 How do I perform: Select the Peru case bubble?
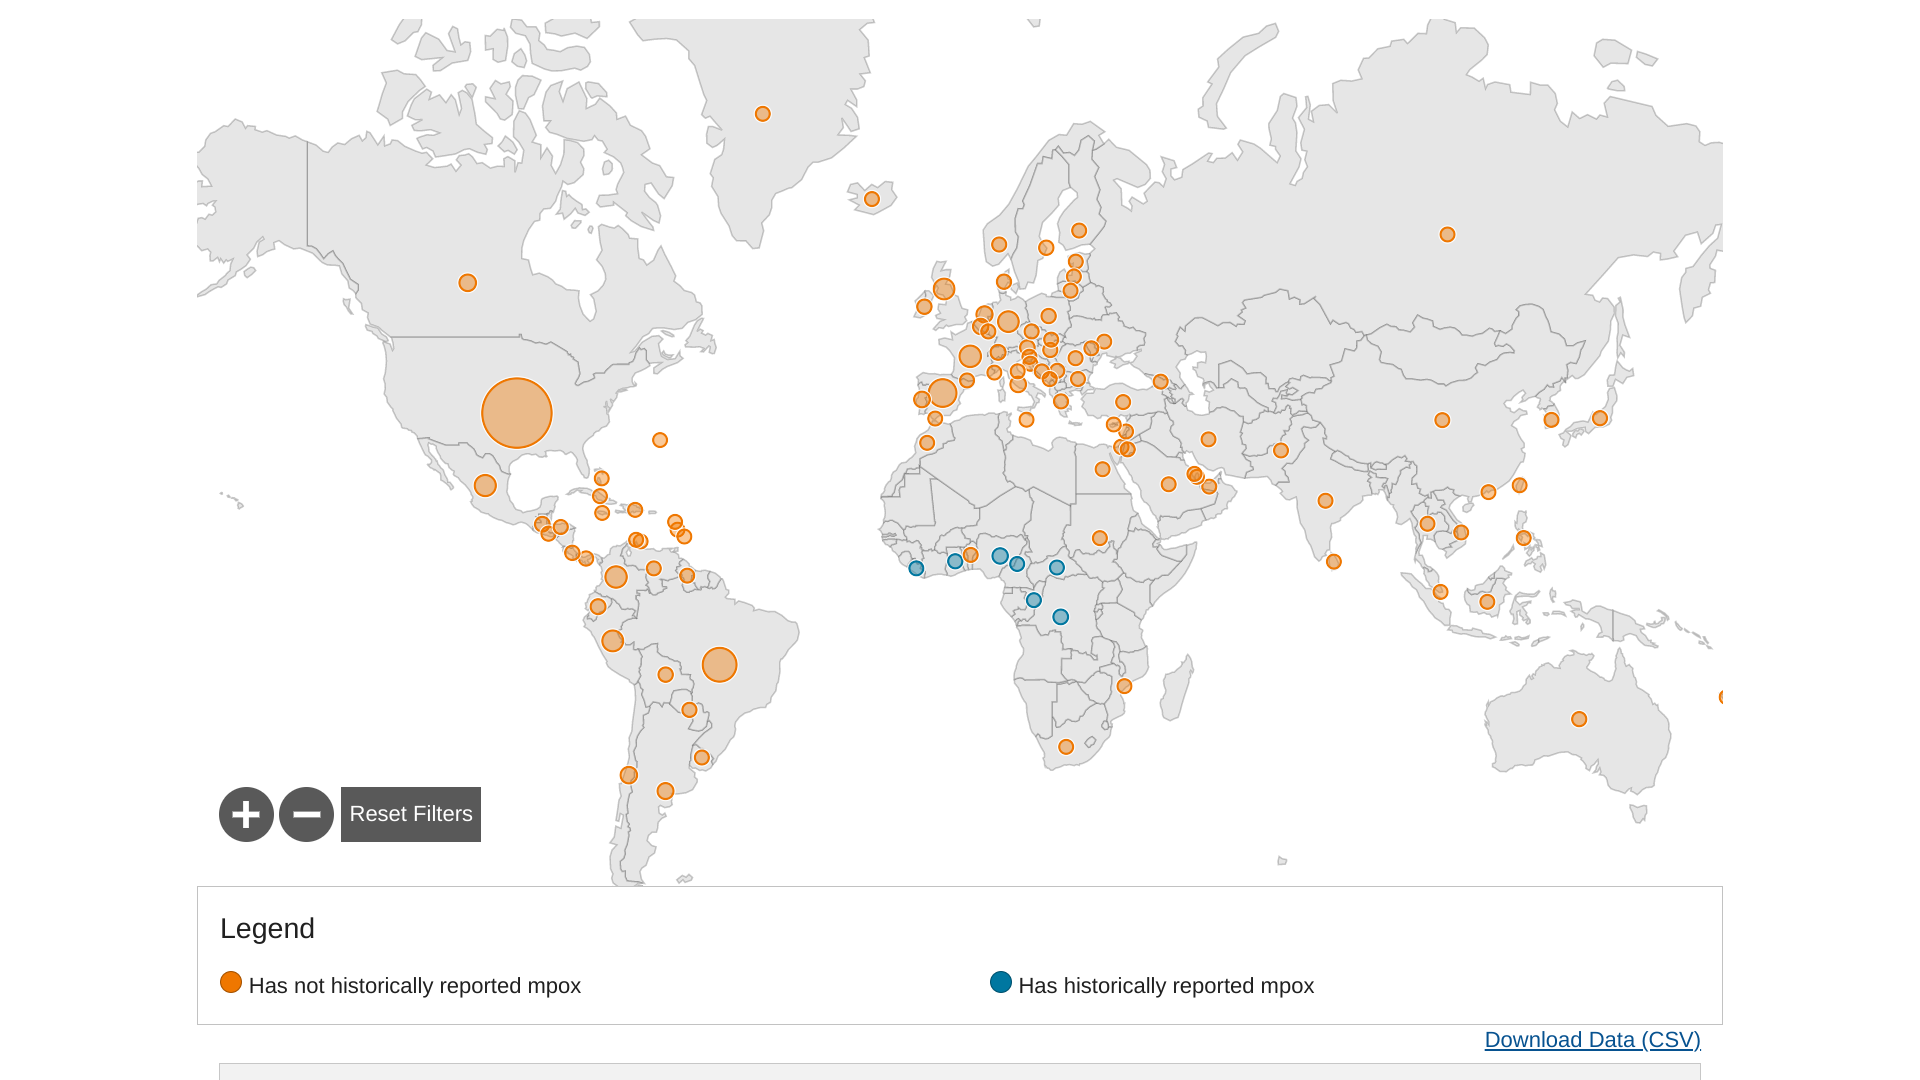(x=613, y=641)
